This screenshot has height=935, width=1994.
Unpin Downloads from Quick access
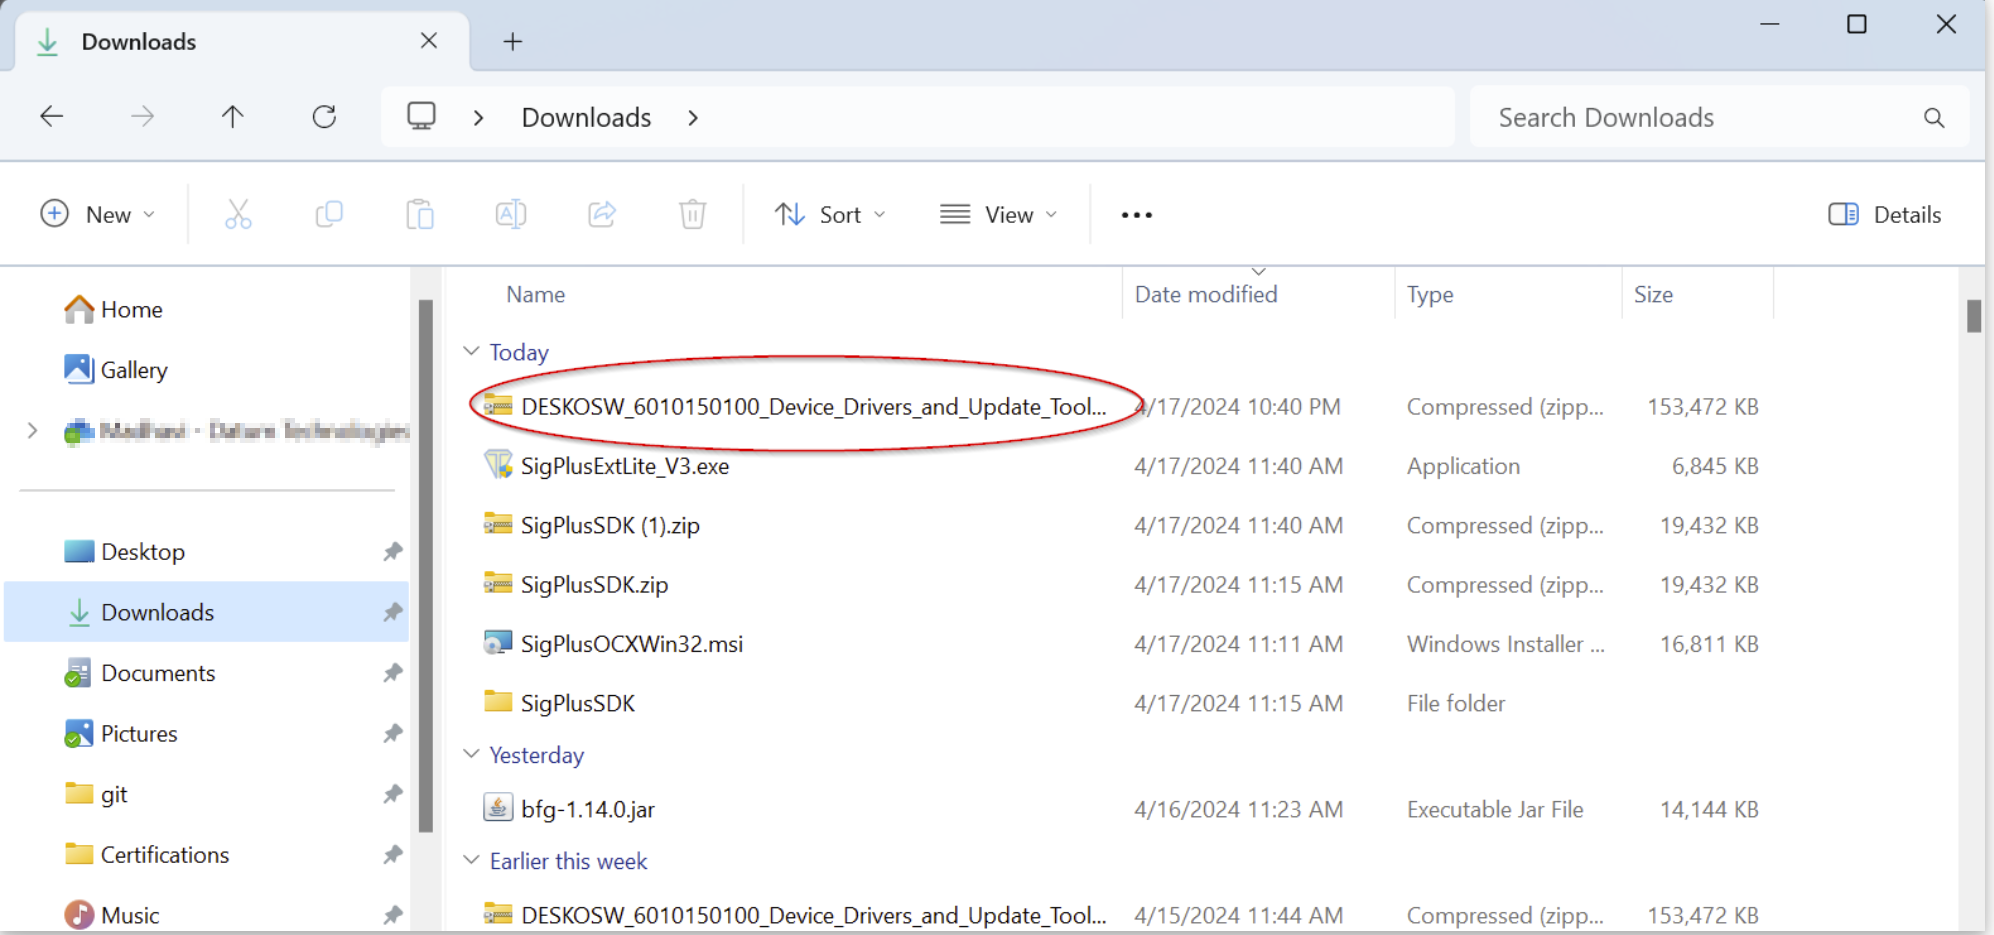(x=393, y=611)
